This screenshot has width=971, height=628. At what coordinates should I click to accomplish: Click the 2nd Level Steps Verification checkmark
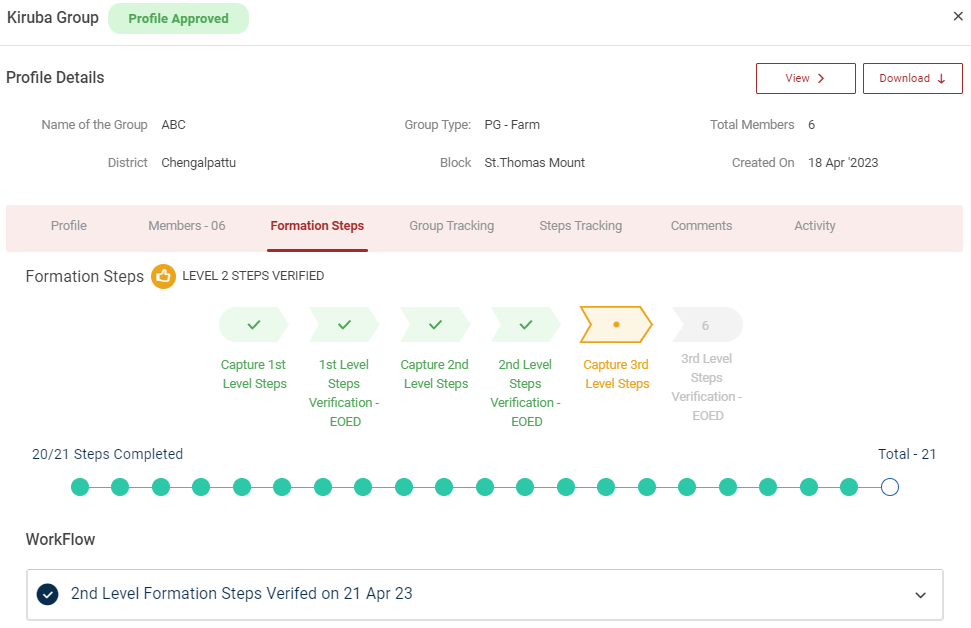pos(526,325)
